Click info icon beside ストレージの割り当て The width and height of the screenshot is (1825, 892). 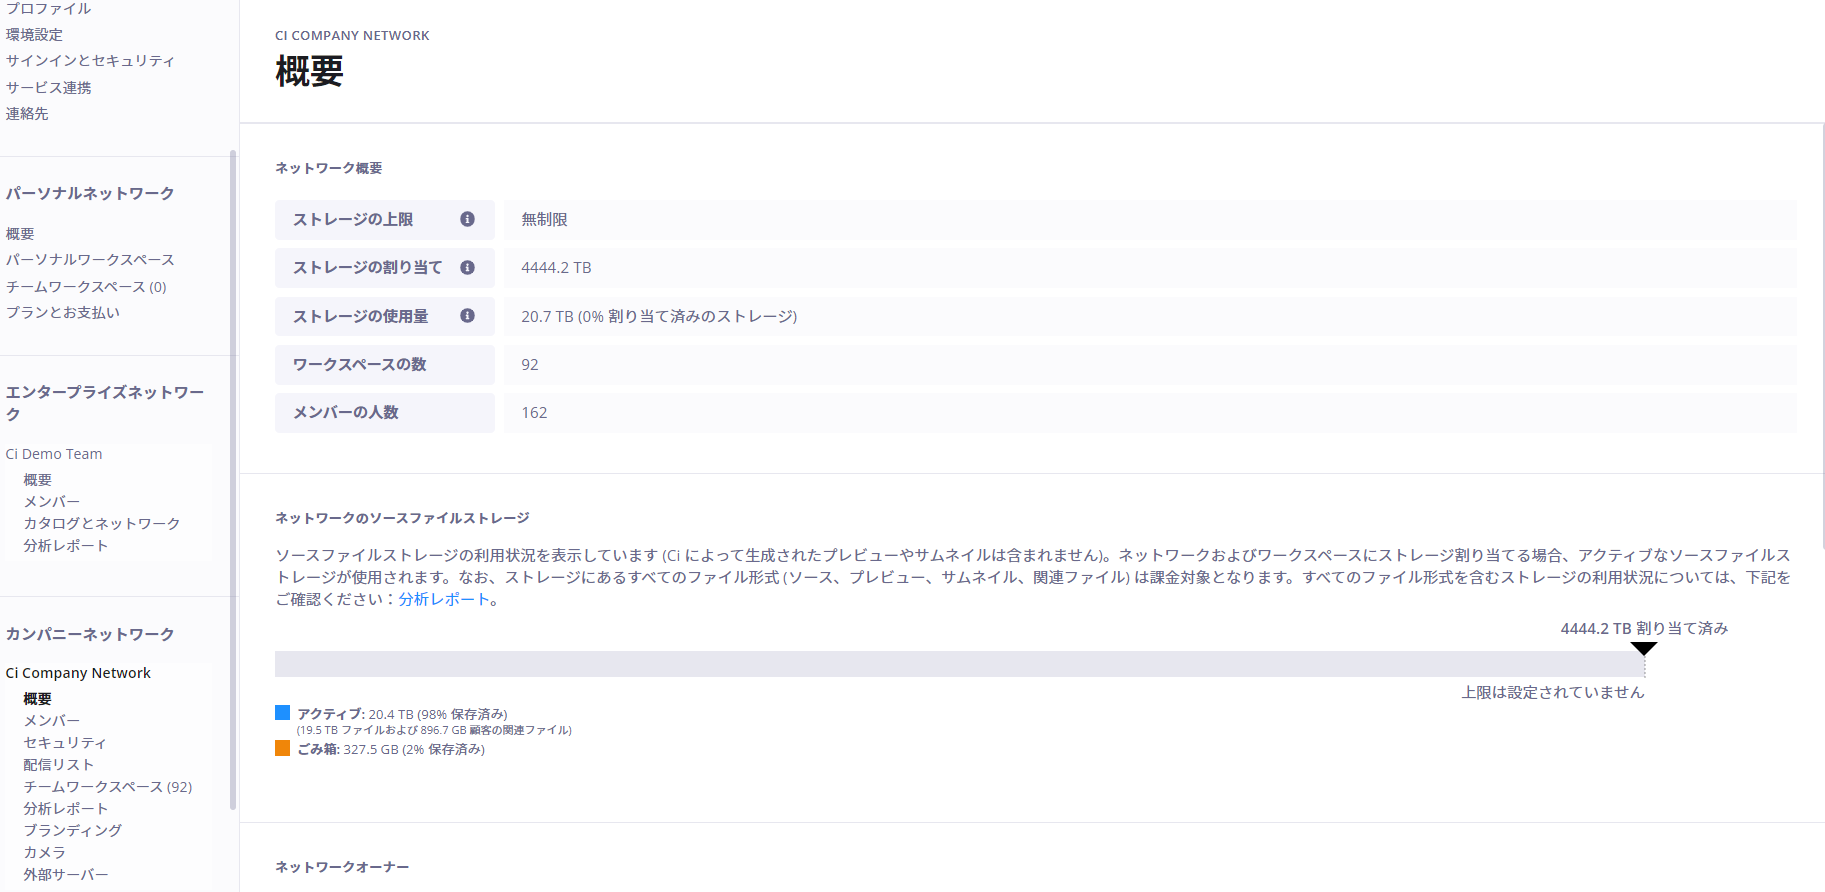coord(467,267)
